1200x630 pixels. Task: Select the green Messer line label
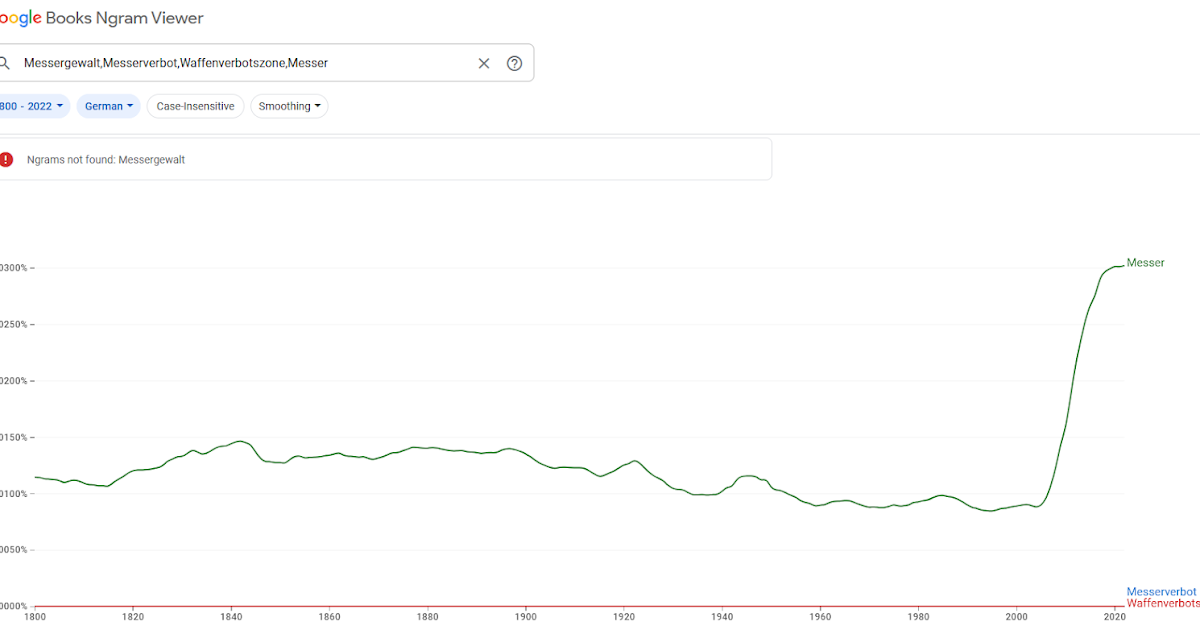tap(1145, 263)
